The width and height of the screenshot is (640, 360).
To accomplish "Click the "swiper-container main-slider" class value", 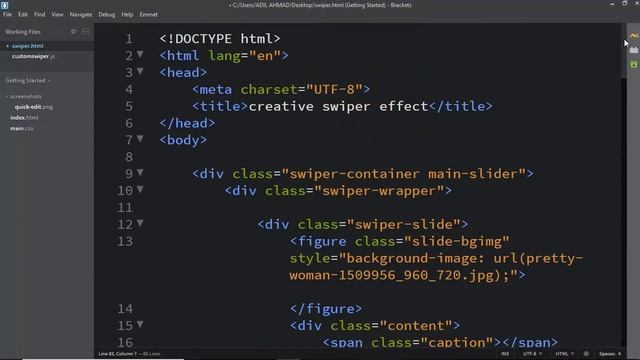I will 404,174.
